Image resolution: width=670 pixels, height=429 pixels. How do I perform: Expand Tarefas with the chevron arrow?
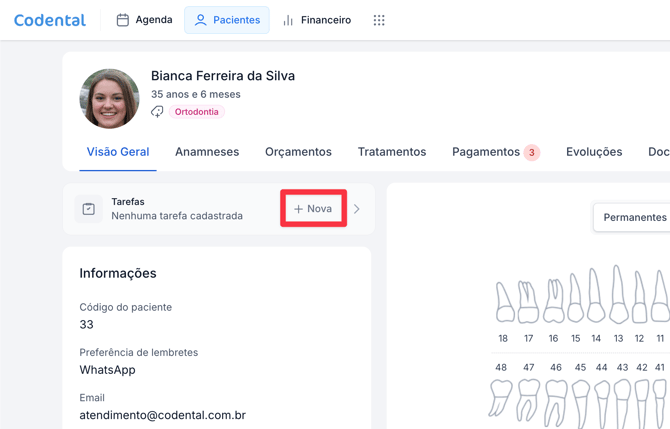coord(357,209)
